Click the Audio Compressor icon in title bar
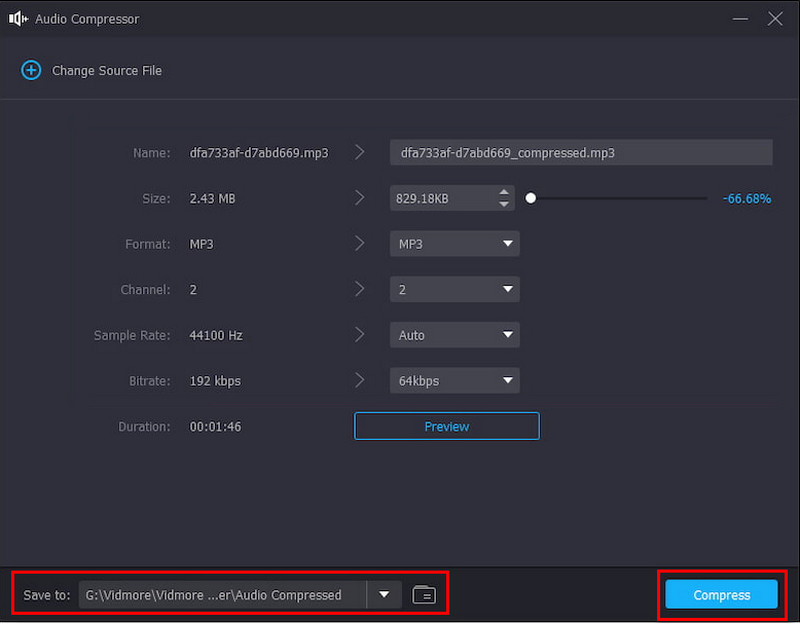The width and height of the screenshot is (800, 623). (x=16, y=18)
